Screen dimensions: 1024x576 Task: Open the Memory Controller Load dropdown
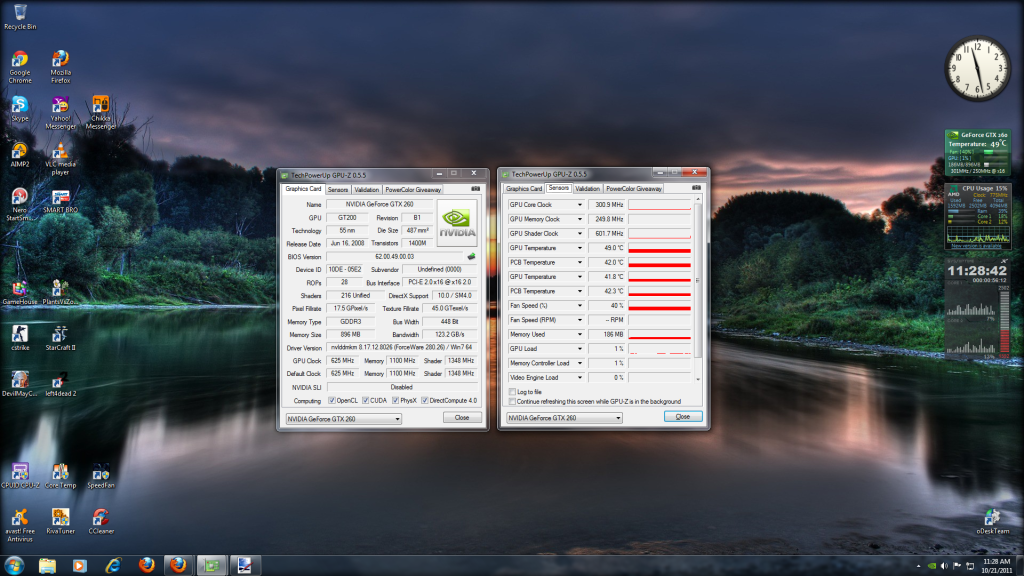579,362
